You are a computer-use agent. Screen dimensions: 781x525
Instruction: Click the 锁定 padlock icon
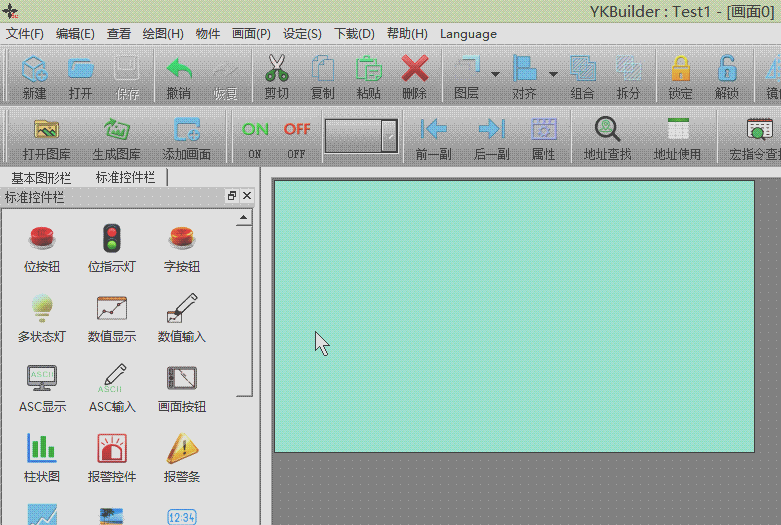(680, 70)
